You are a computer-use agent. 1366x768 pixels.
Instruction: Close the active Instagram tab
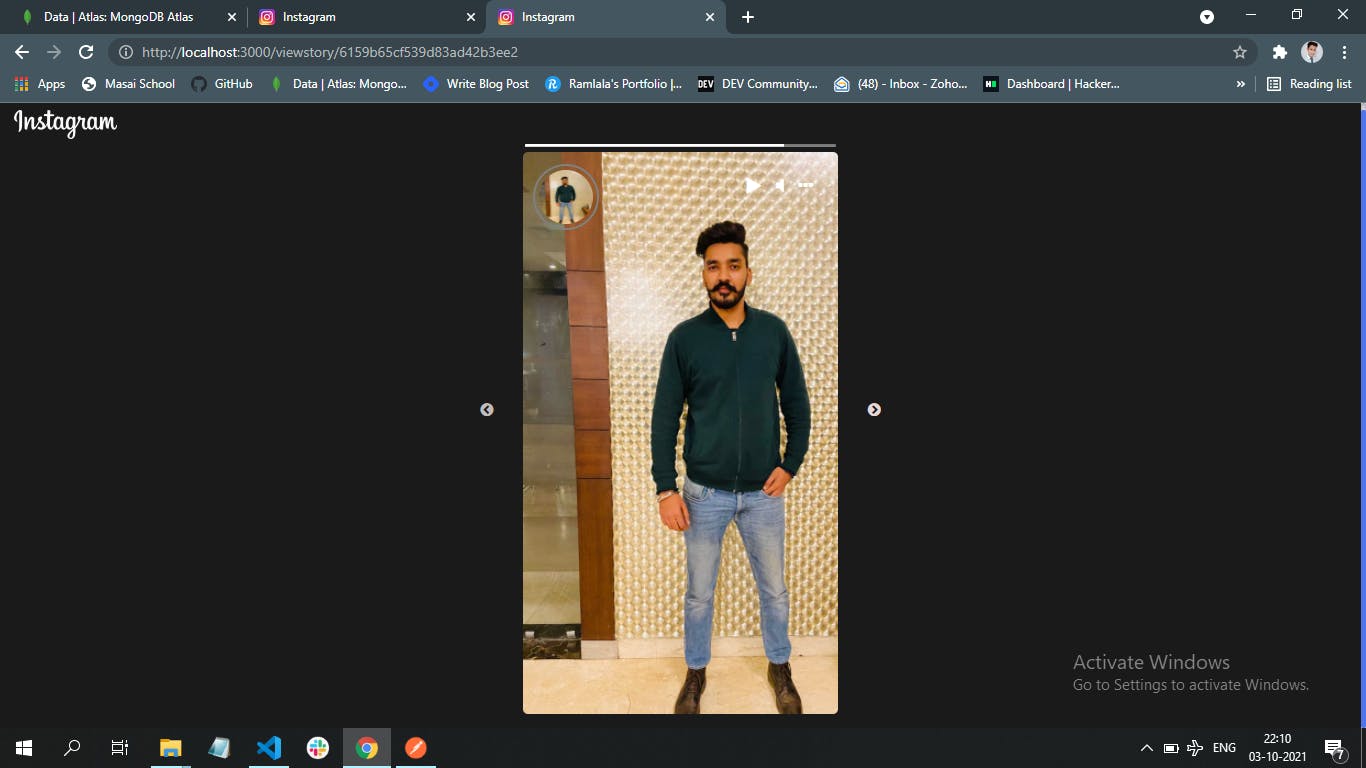click(710, 17)
